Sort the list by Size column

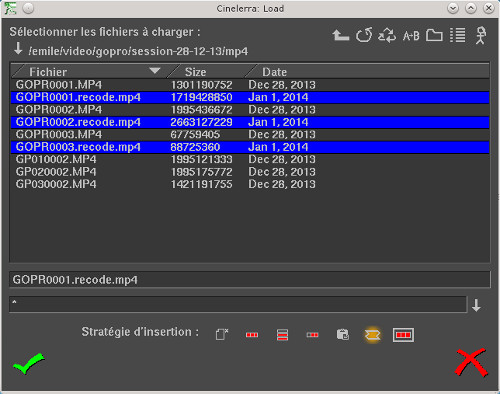pos(195,72)
